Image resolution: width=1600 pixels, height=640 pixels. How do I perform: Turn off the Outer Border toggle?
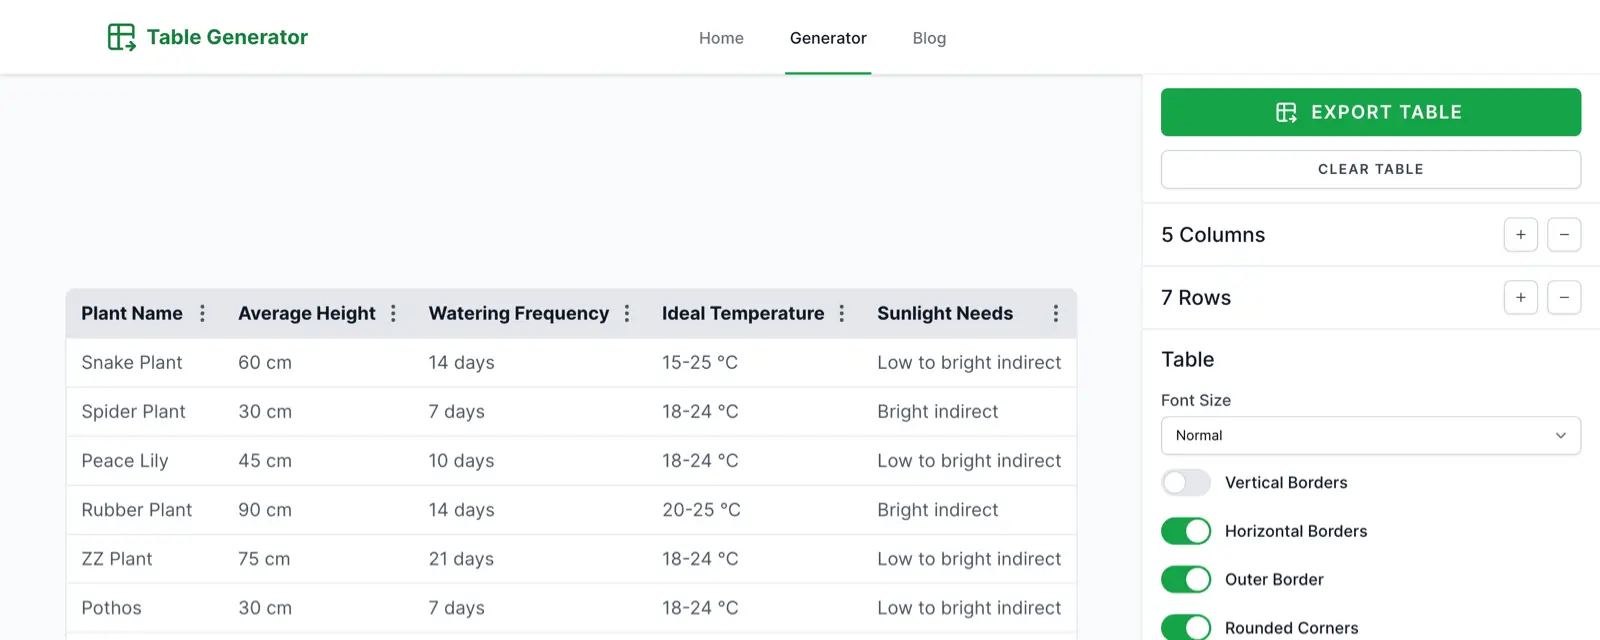[x=1186, y=579]
